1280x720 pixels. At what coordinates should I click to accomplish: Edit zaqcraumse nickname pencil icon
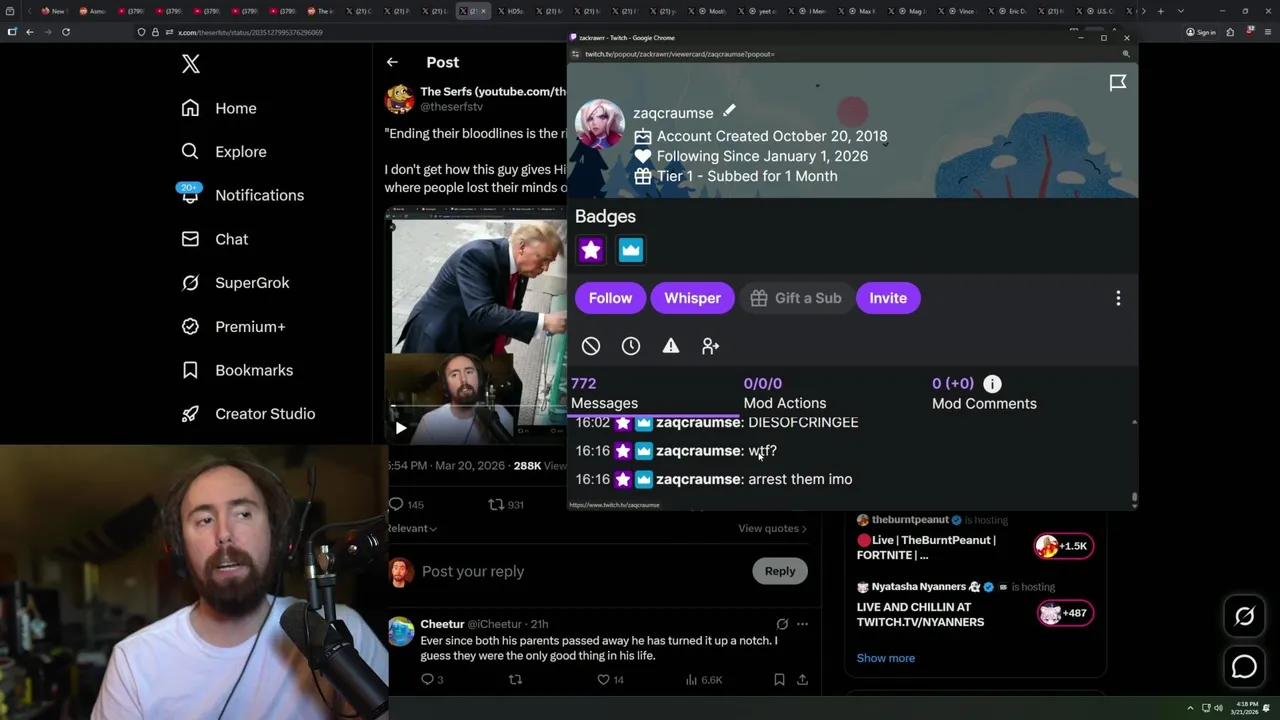(729, 111)
